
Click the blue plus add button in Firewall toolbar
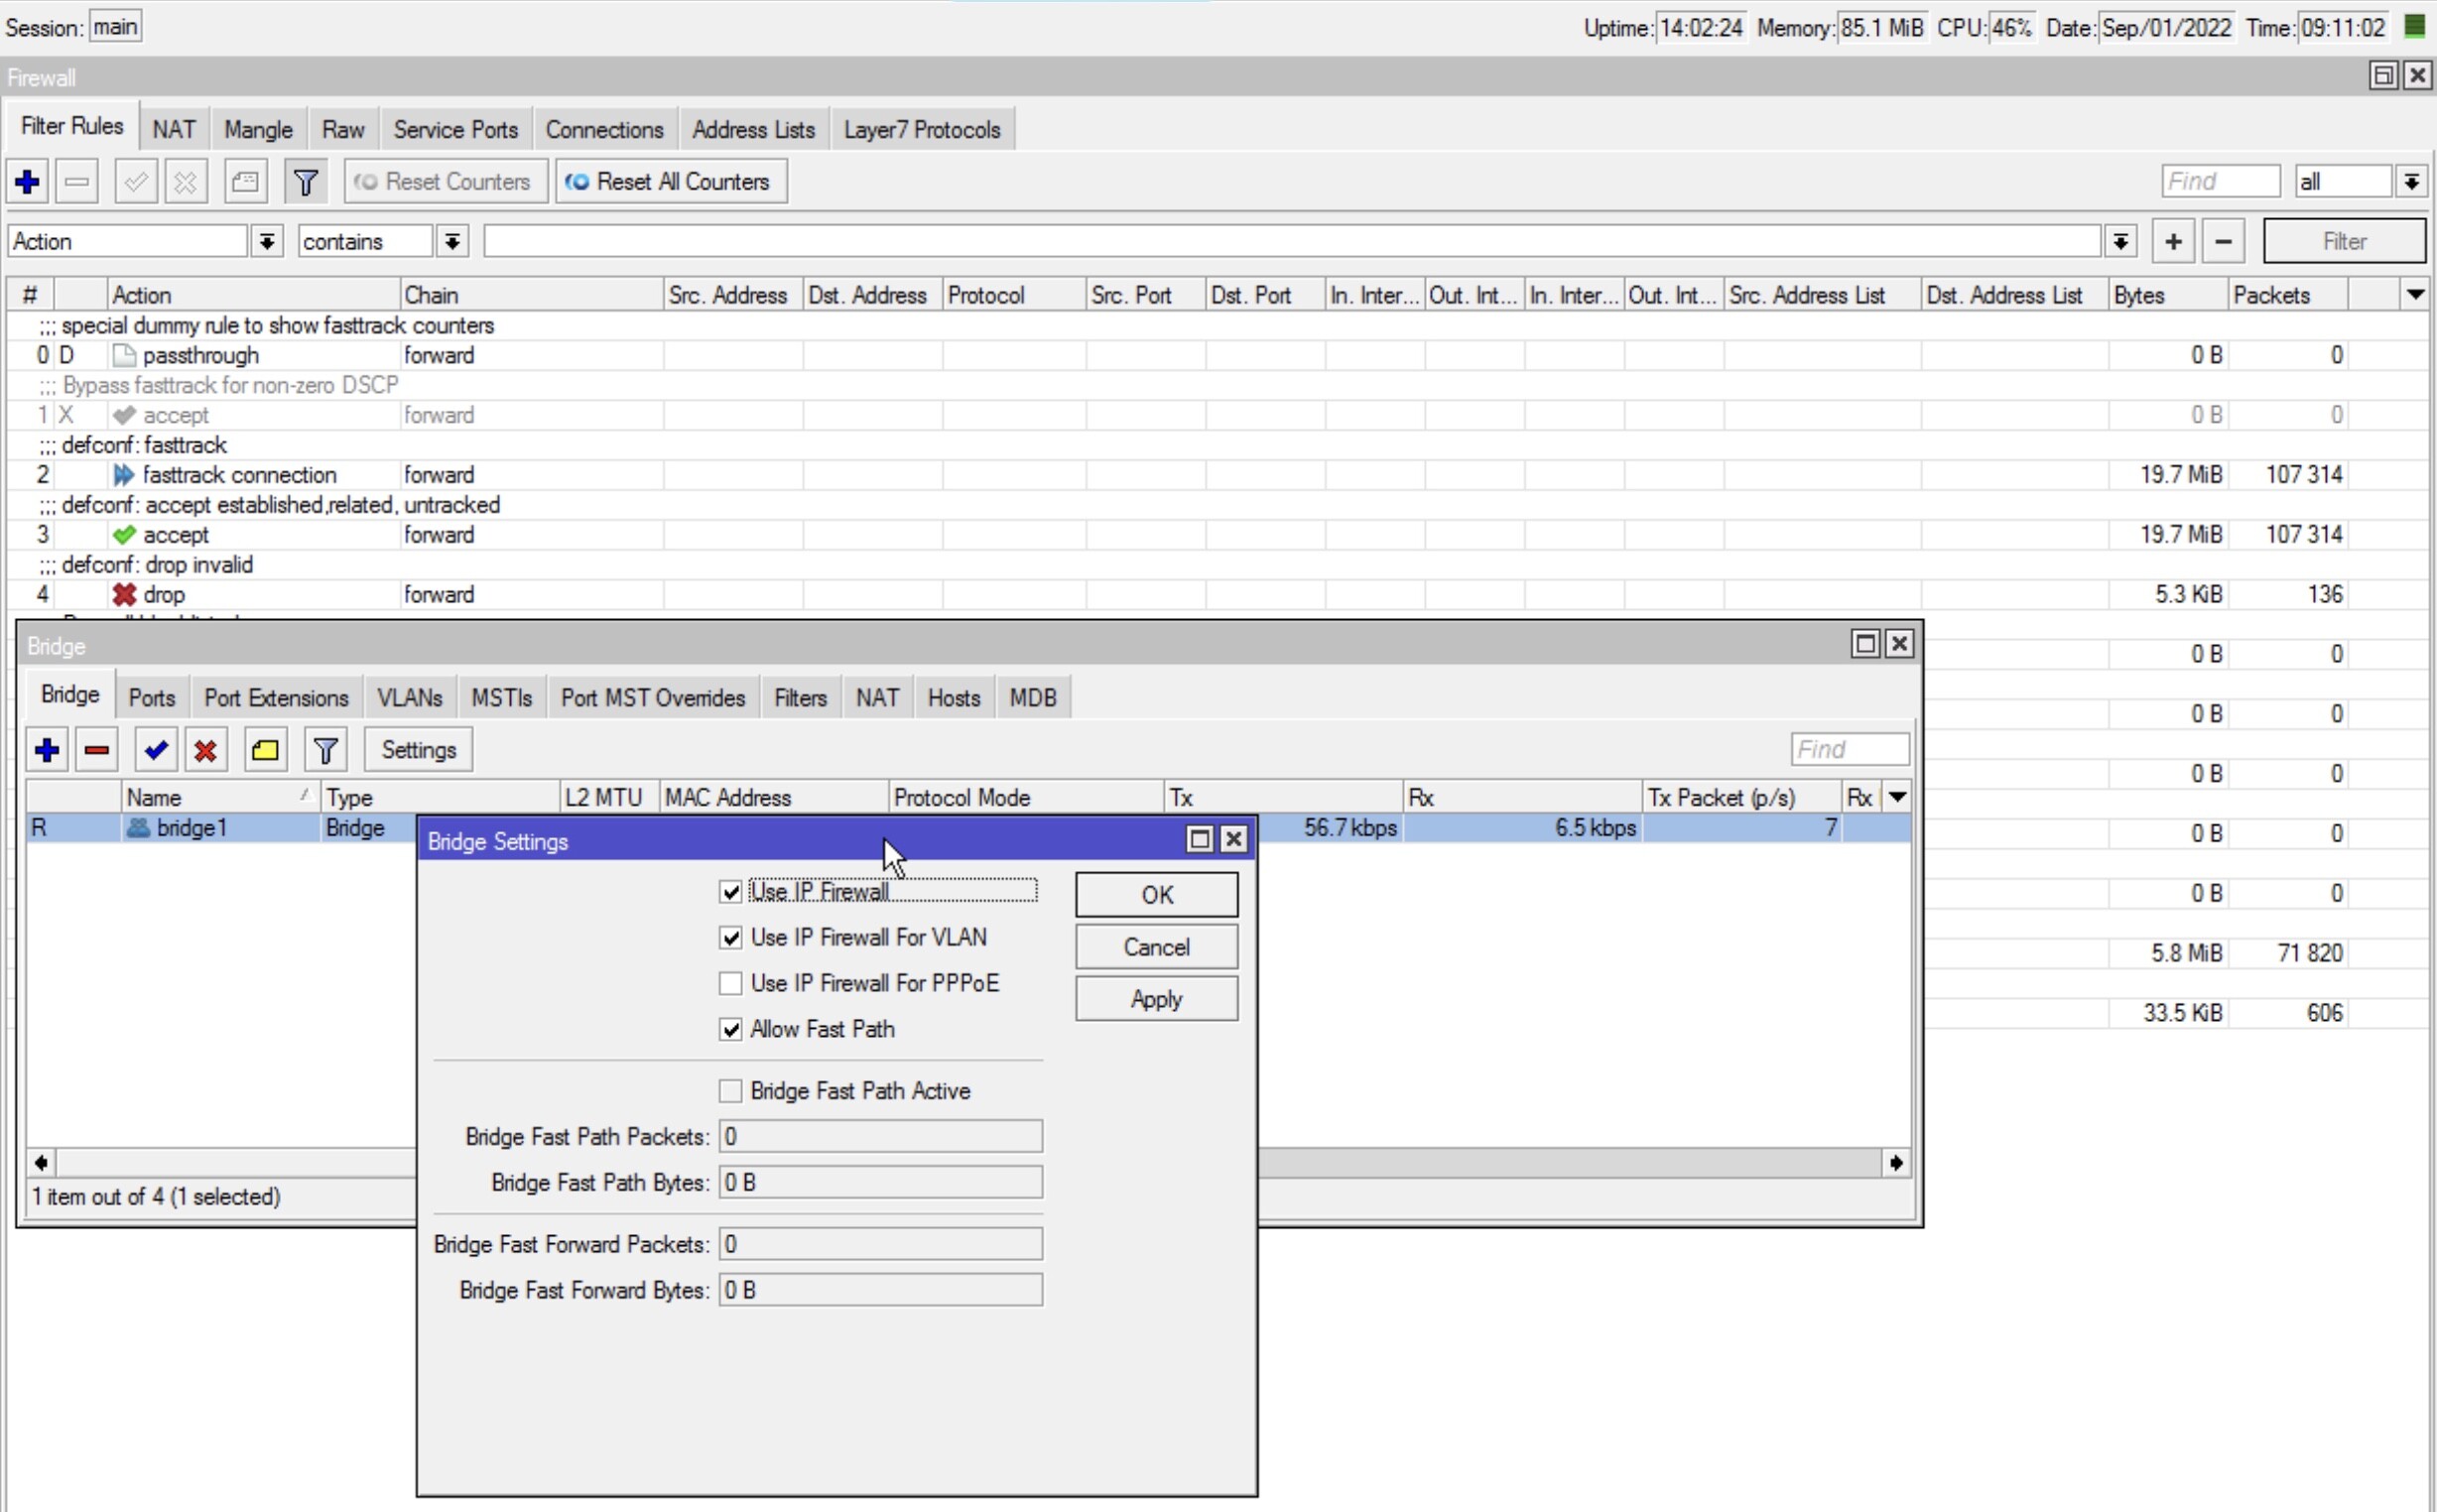pyautogui.click(x=28, y=182)
